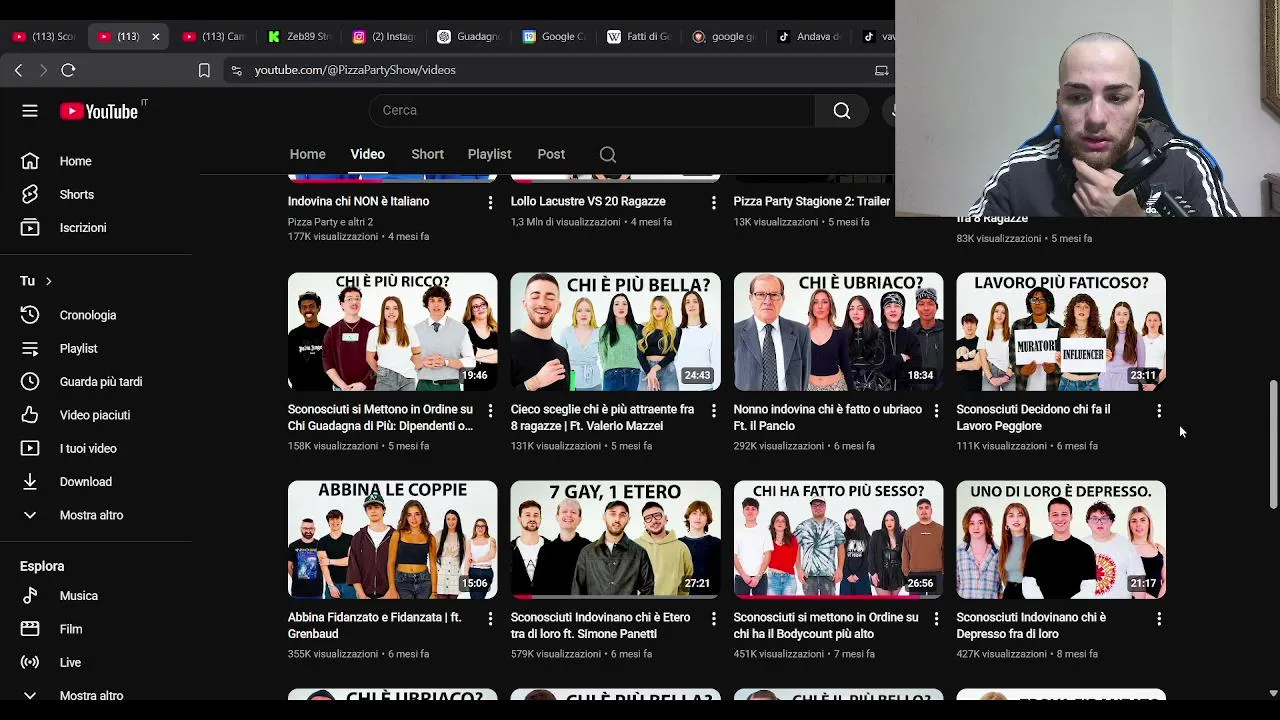
Task: Click the bookmark icon in address bar
Action: (x=204, y=70)
